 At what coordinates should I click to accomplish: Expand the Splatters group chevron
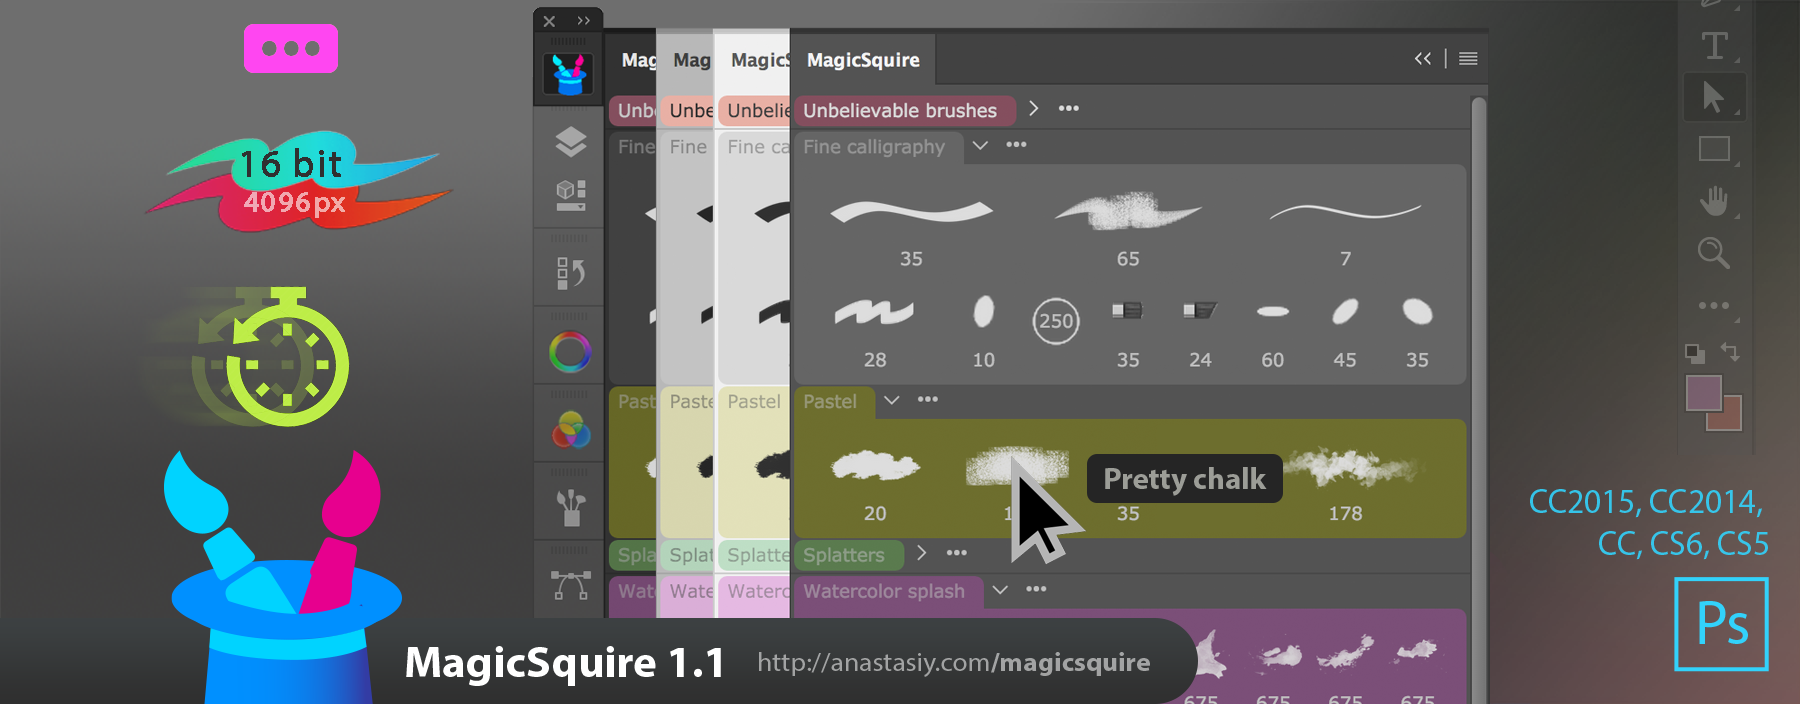point(922,553)
